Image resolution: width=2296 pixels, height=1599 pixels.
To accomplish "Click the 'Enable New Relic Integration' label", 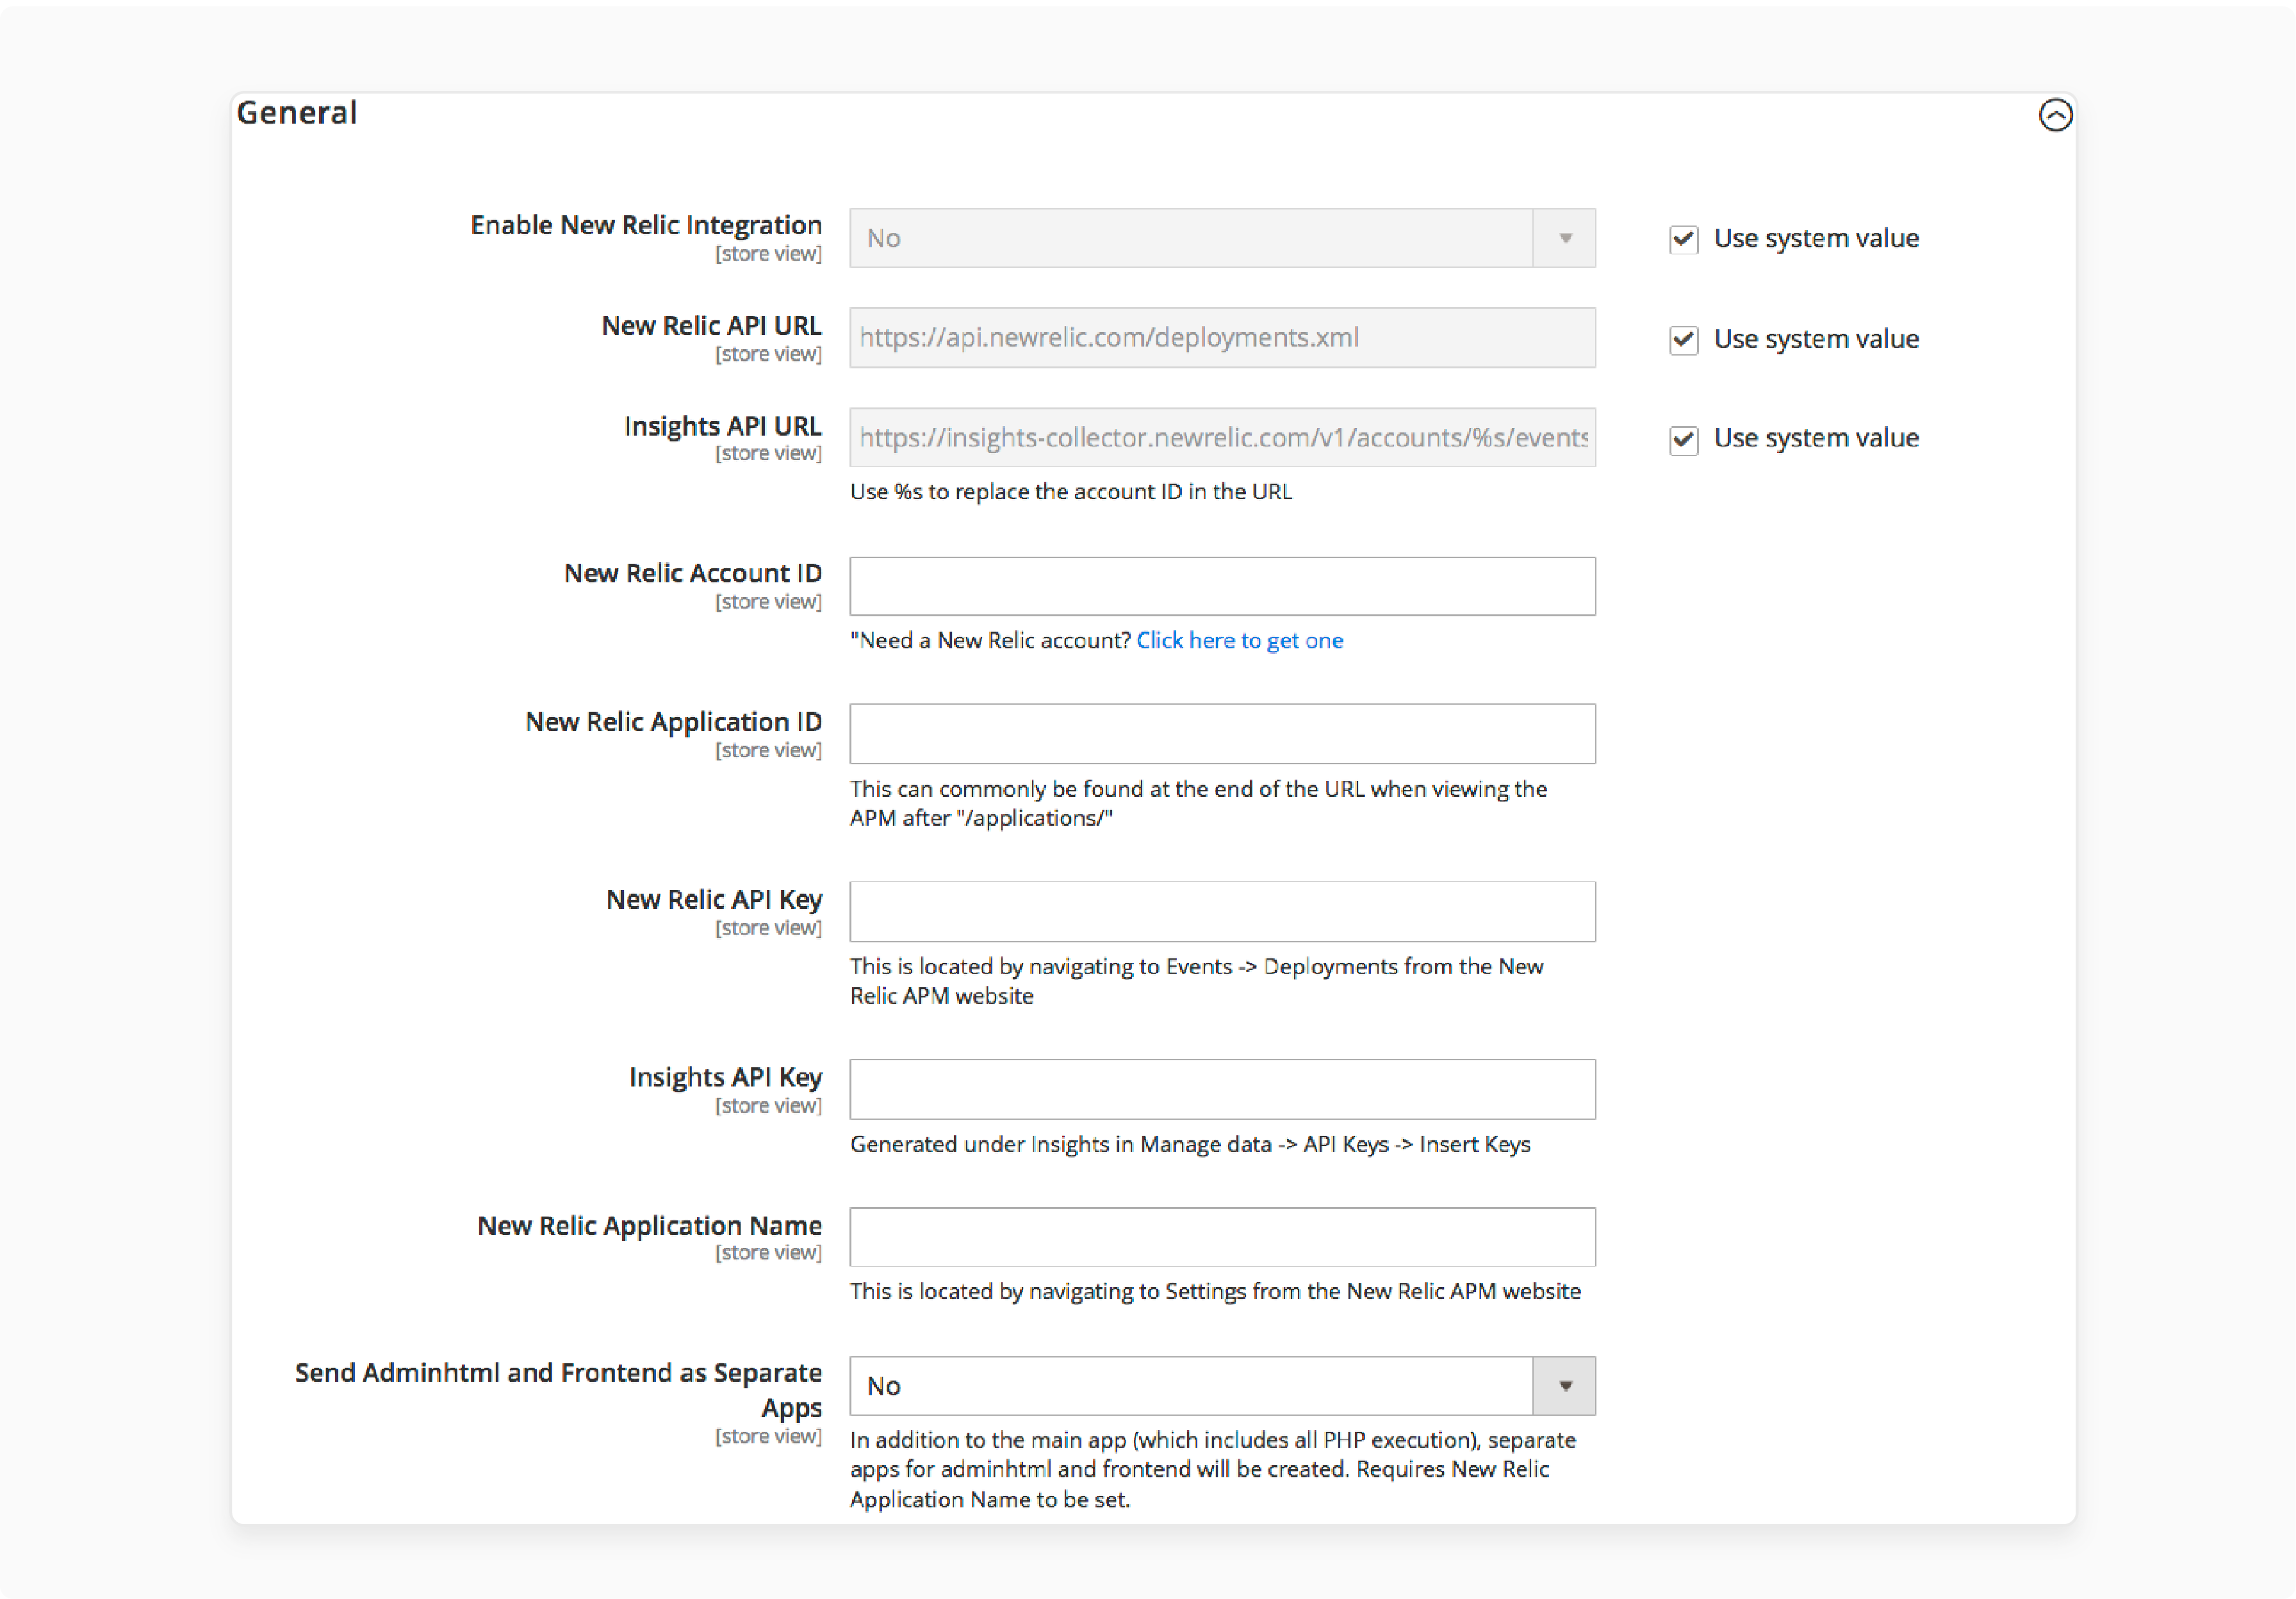I will pyautogui.click(x=646, y=225).
